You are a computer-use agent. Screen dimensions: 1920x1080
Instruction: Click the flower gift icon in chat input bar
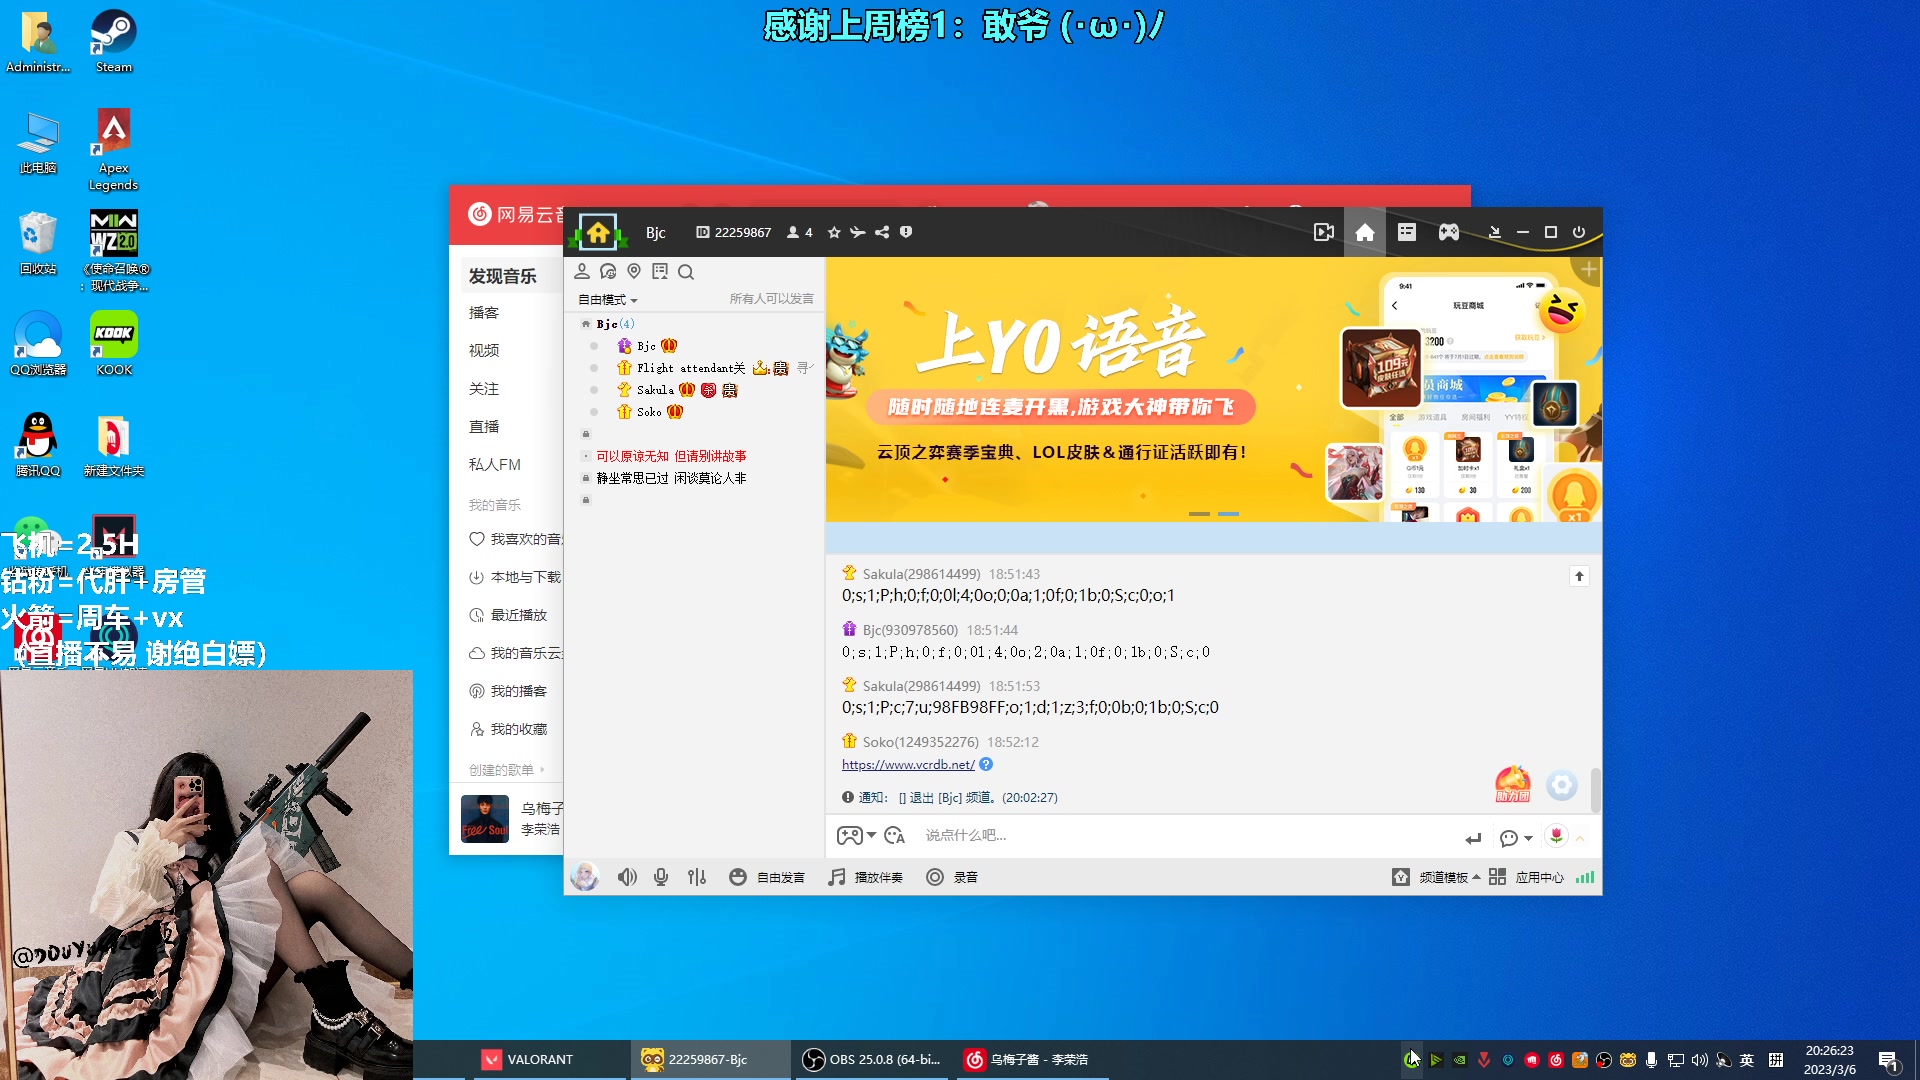(1557, 836)
